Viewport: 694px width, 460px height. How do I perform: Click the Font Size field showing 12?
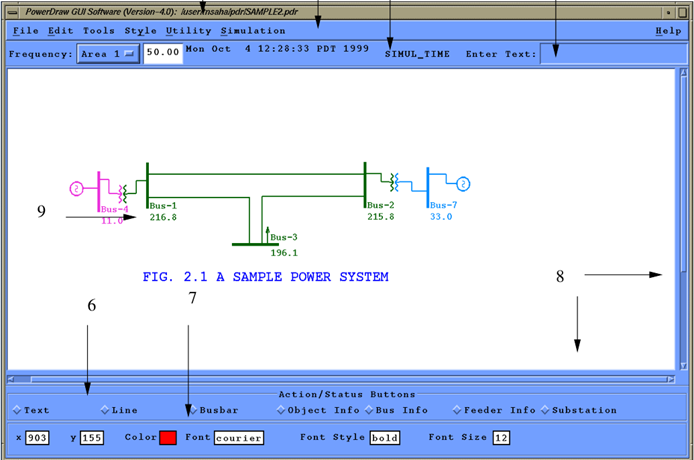tap(501, 438)
